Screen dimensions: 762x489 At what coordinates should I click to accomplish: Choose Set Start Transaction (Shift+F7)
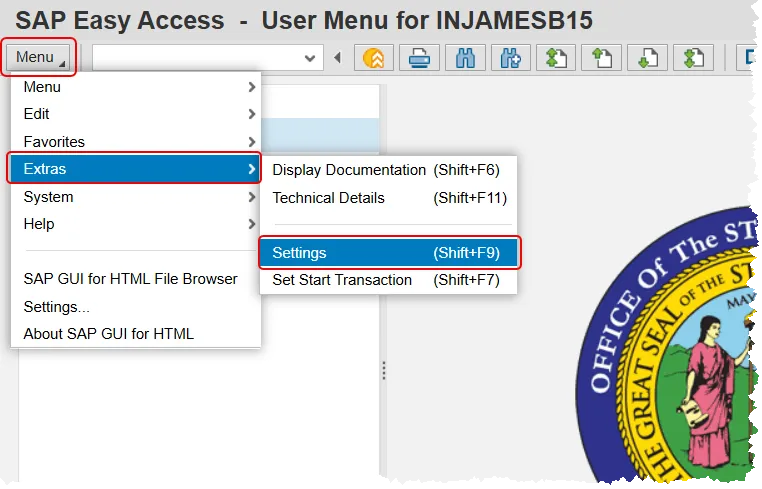tap(388, 280)
